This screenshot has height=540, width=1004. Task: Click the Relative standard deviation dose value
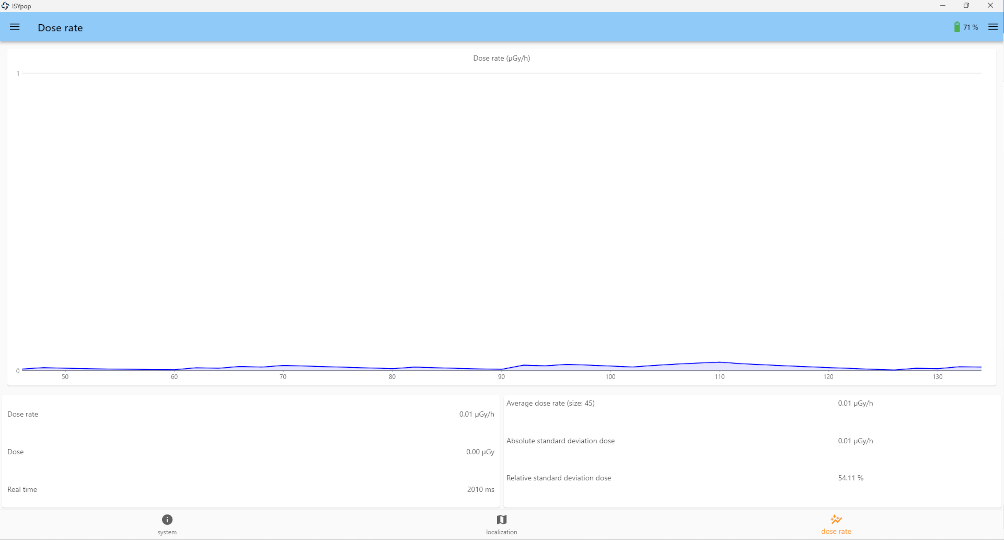tap(850, 478)
